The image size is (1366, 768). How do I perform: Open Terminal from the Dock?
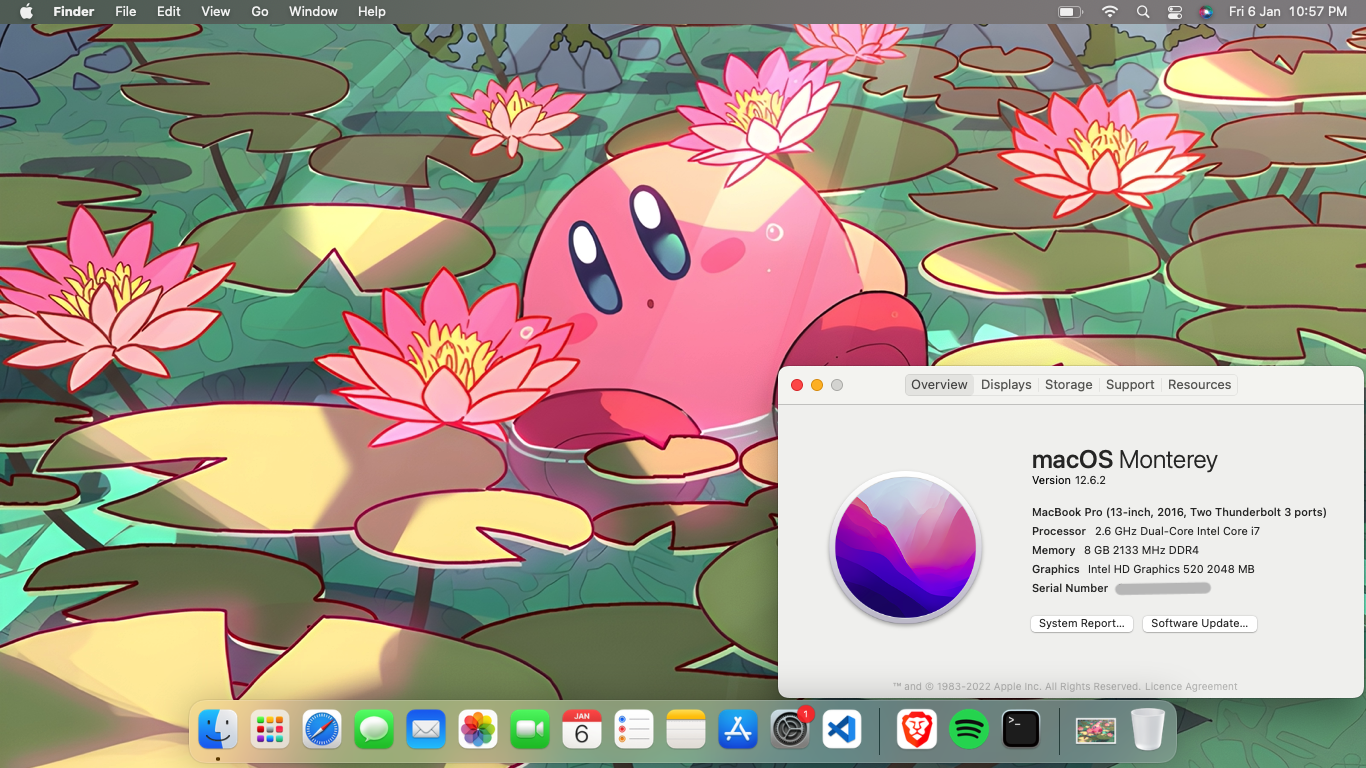1021,729
